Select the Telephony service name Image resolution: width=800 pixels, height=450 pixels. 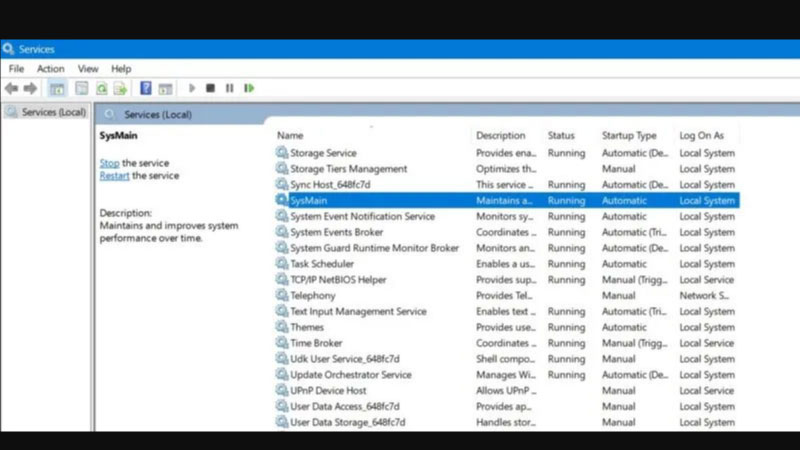313,295
